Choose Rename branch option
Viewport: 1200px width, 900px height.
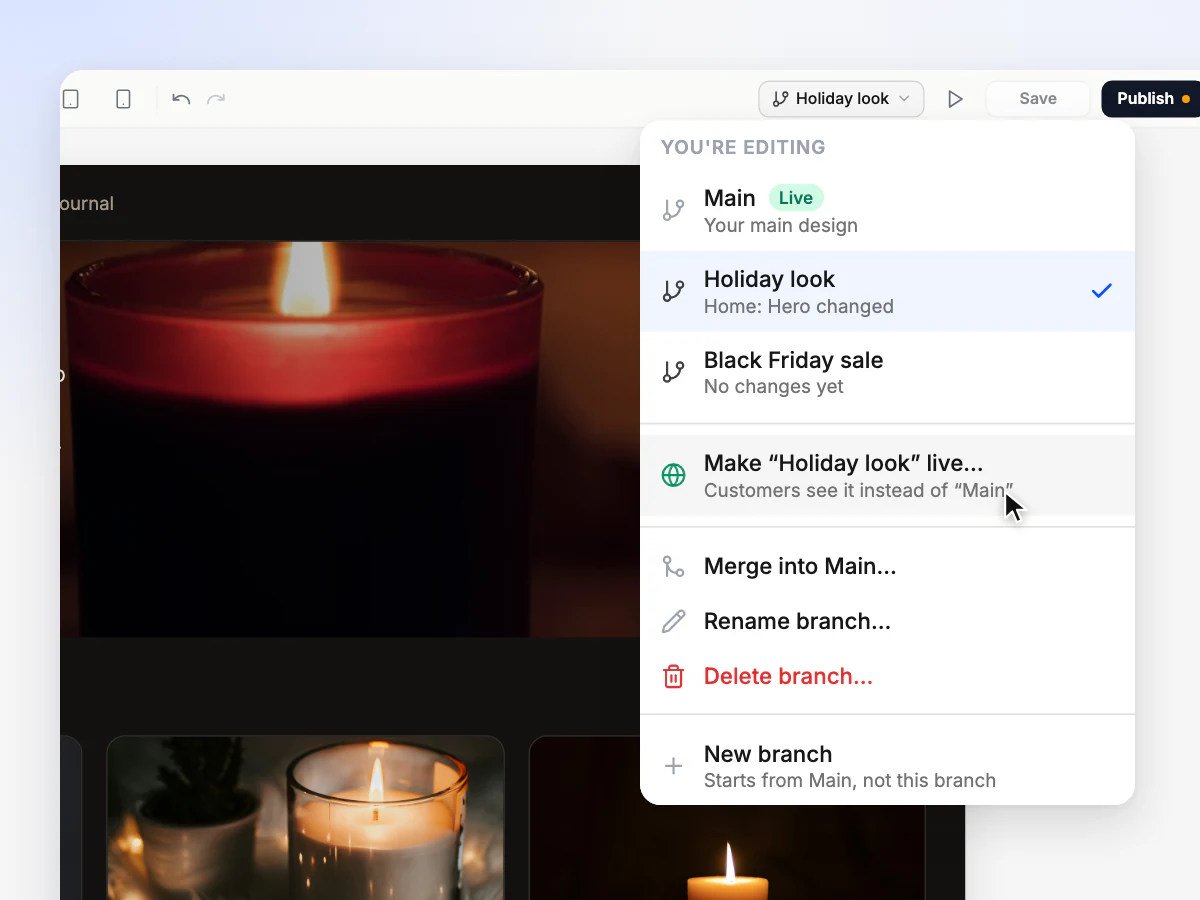[x=887, y=622]
